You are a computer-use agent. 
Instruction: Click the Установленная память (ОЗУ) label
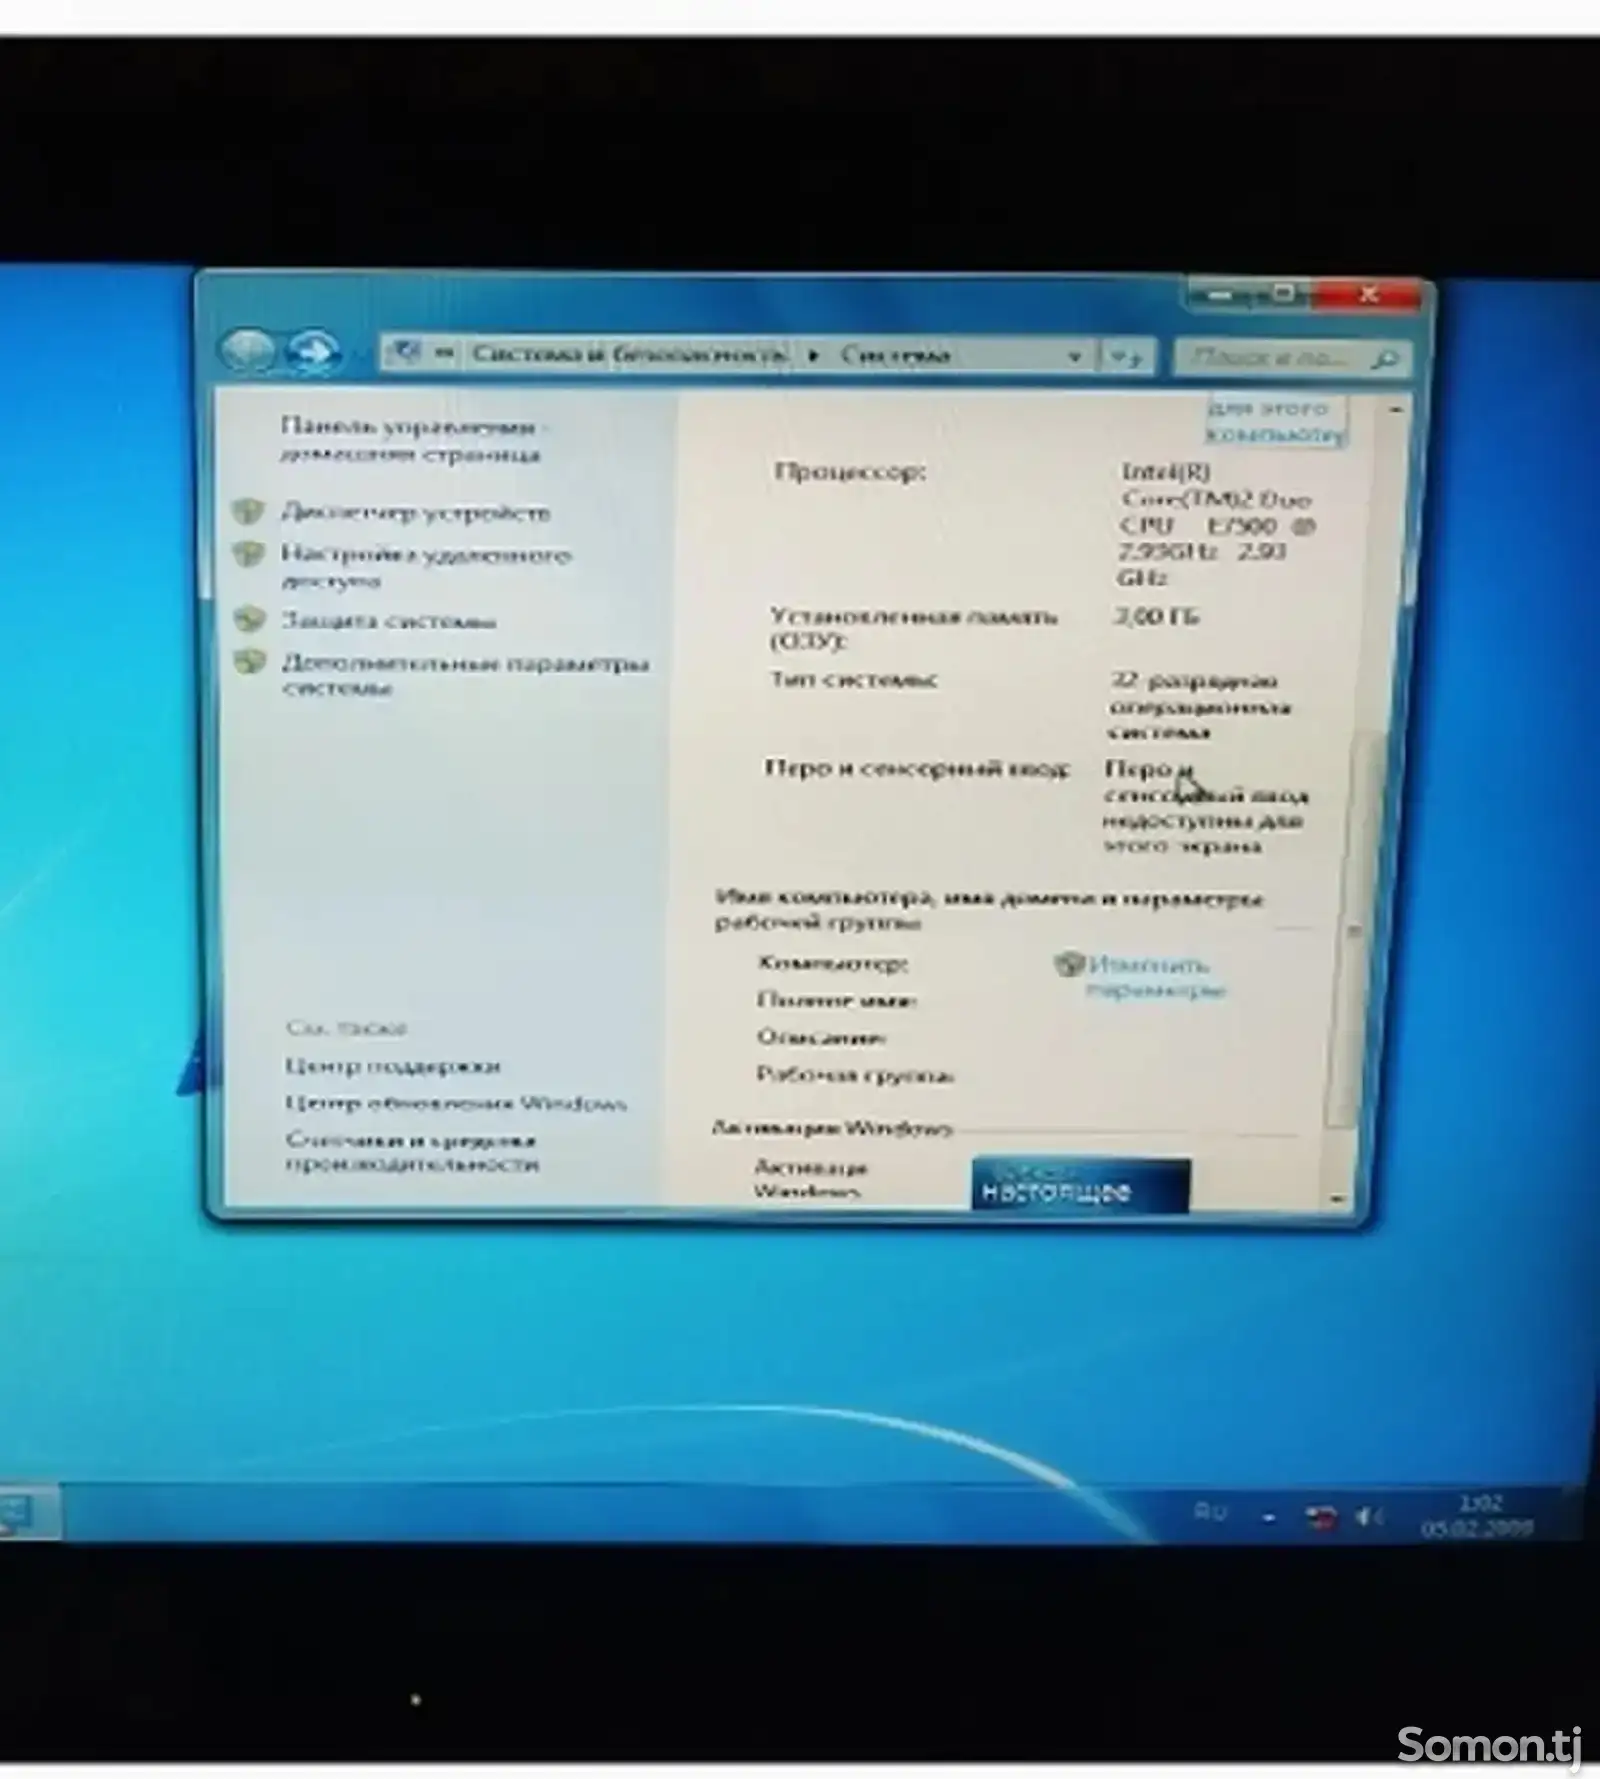coord(913,628)
